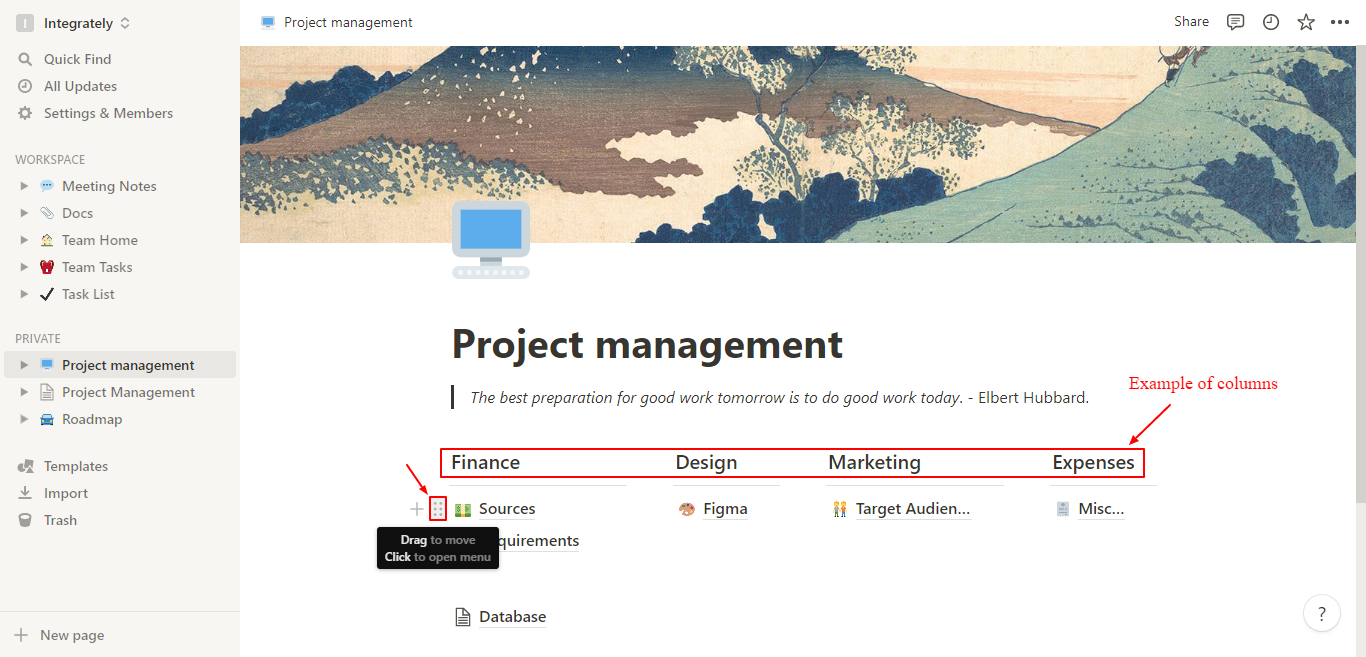Expand the Task List page toggle
The width and height of the screenshot is (1366, 657).
(24, 294)
